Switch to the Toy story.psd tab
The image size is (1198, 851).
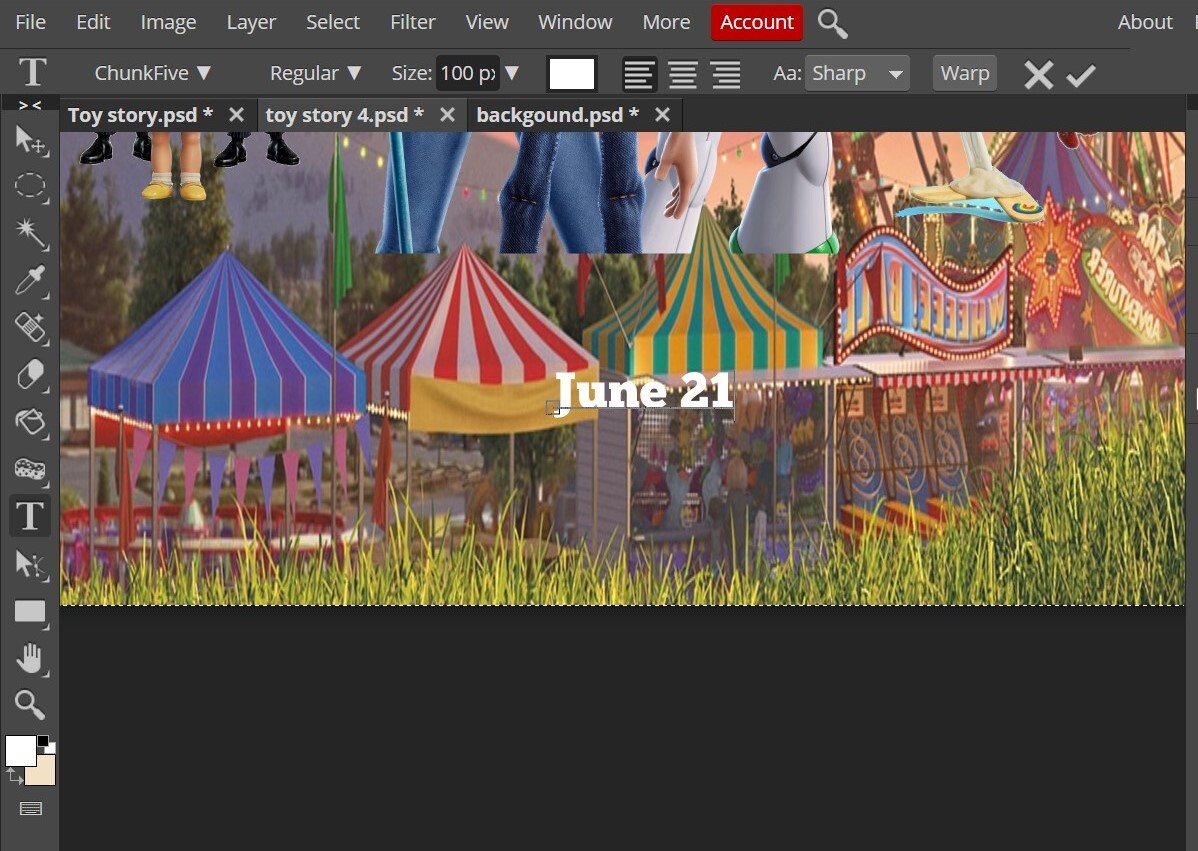(x=141, y=115)
